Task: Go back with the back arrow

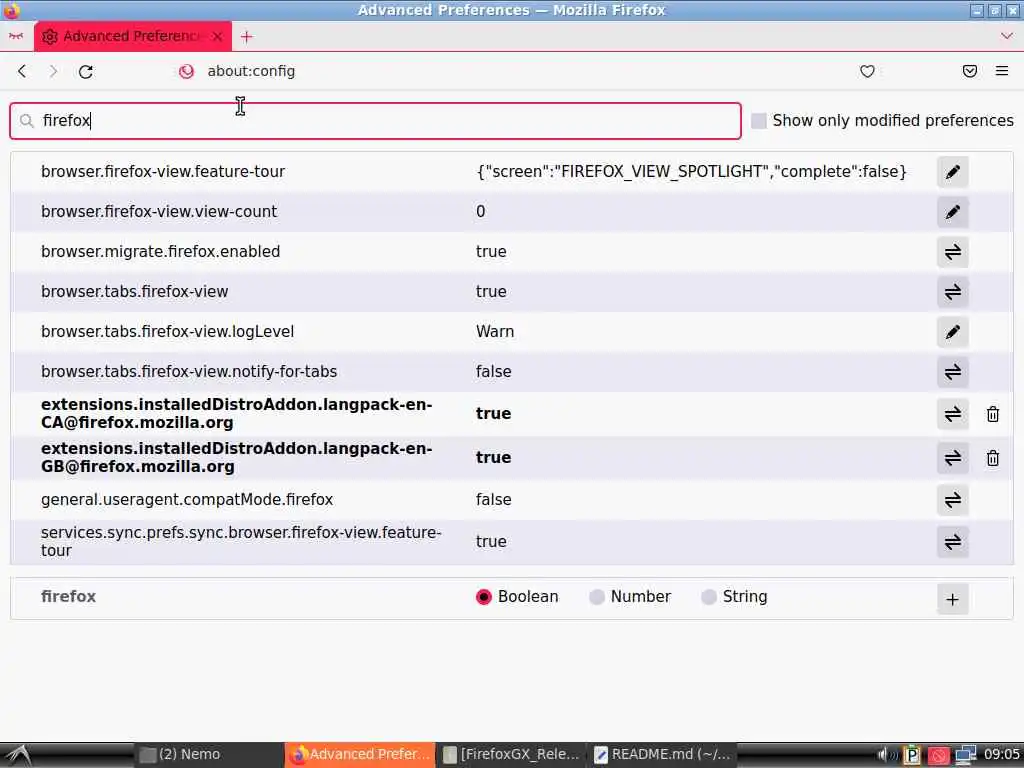Action: (22, 71)
